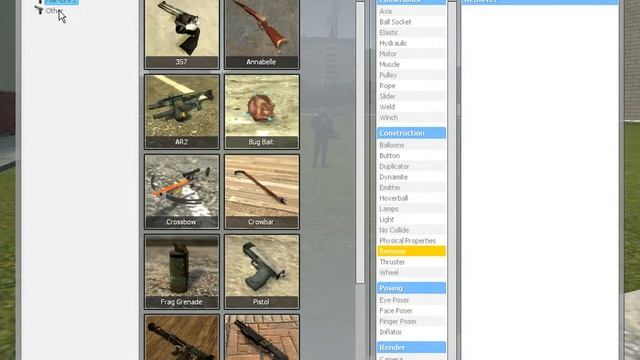The image size is (640, 360).
Task: Open the Duplicator tool
Action: coord(411,167)
